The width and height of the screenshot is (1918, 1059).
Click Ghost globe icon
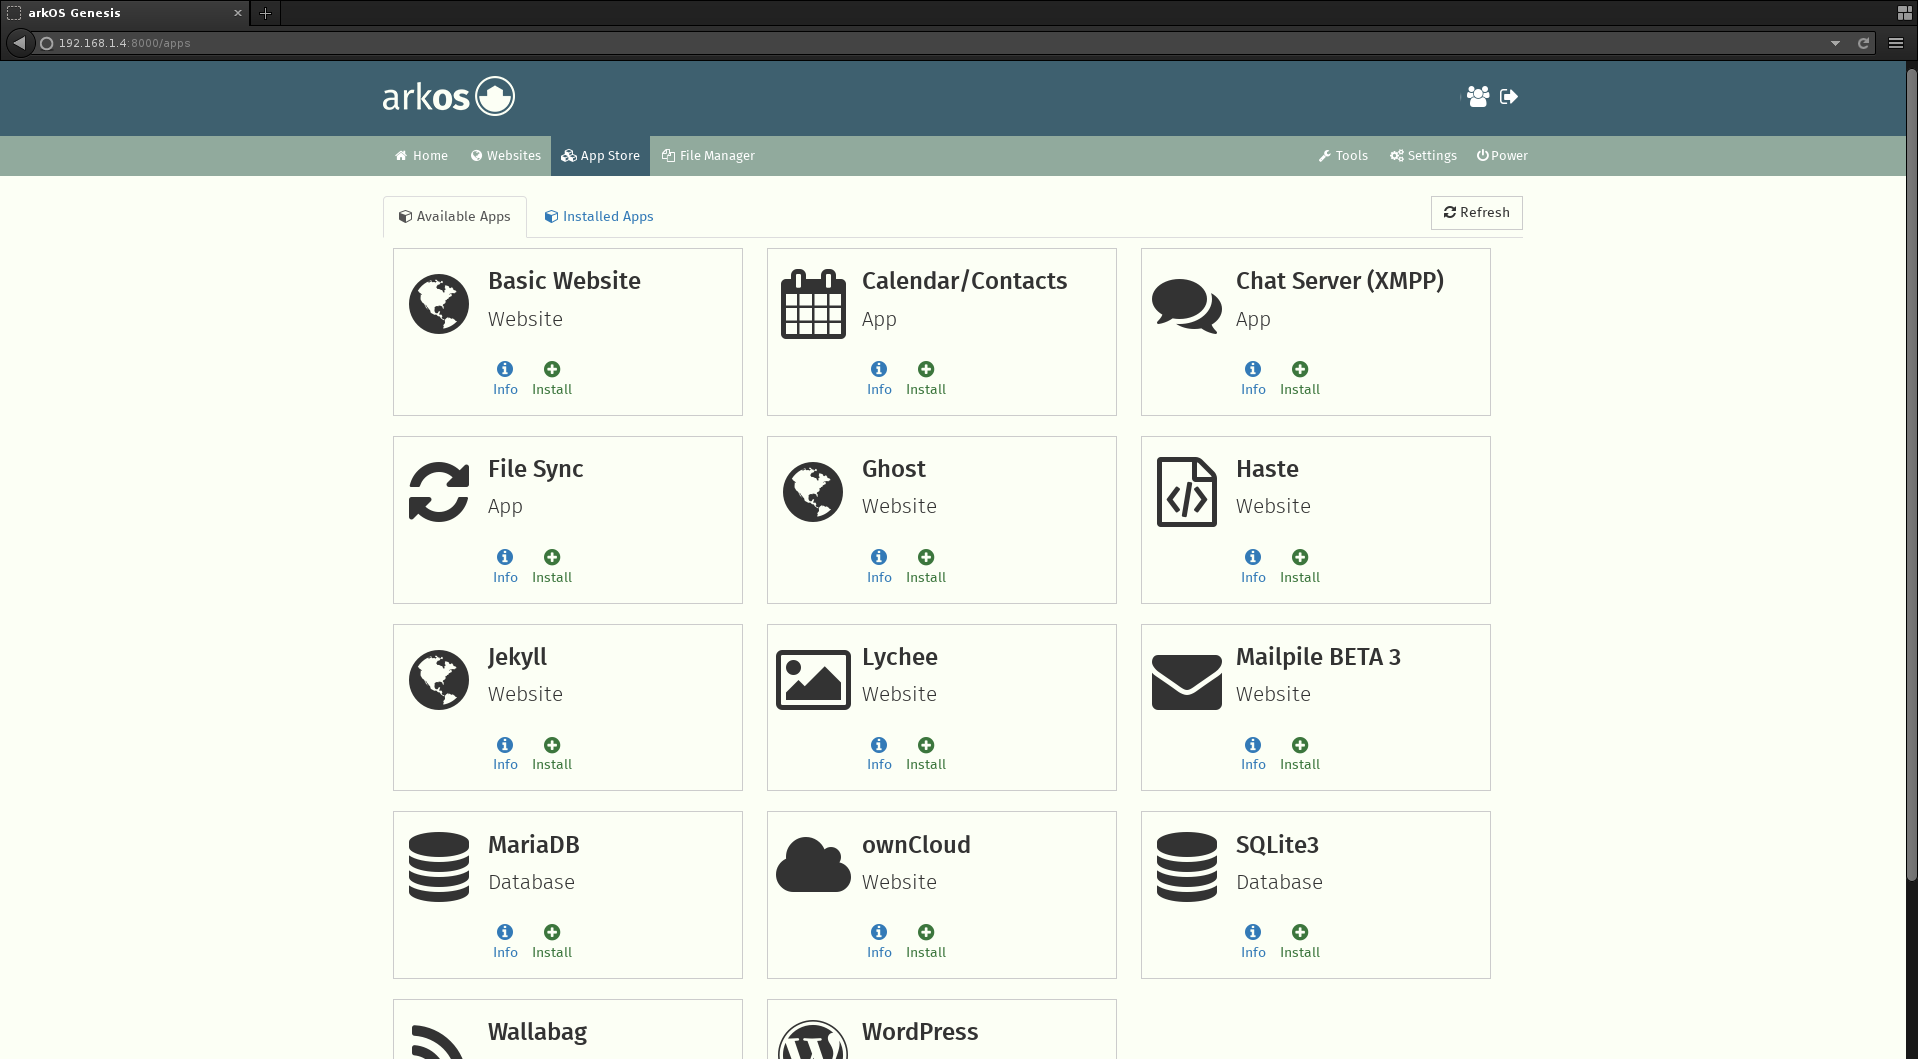click(x=813, y=492)
